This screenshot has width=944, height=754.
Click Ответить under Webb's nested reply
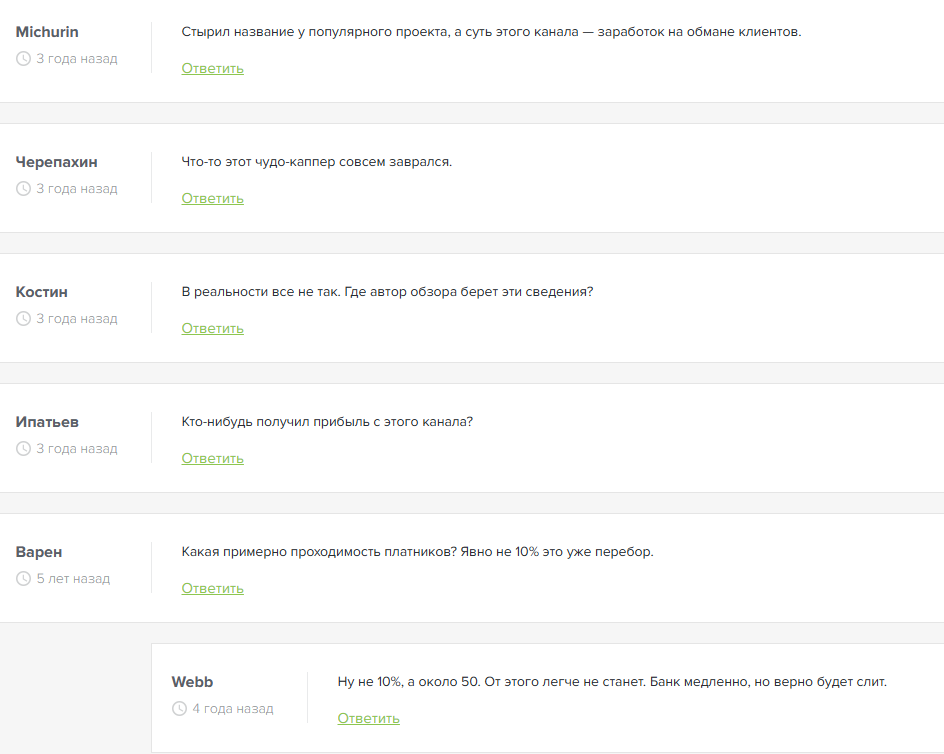(x=368, y=718)
